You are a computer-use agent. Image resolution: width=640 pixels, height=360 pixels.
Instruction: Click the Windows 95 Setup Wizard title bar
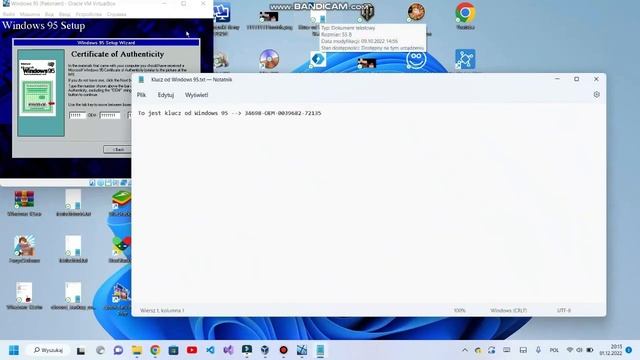click(x=106, y=42)
